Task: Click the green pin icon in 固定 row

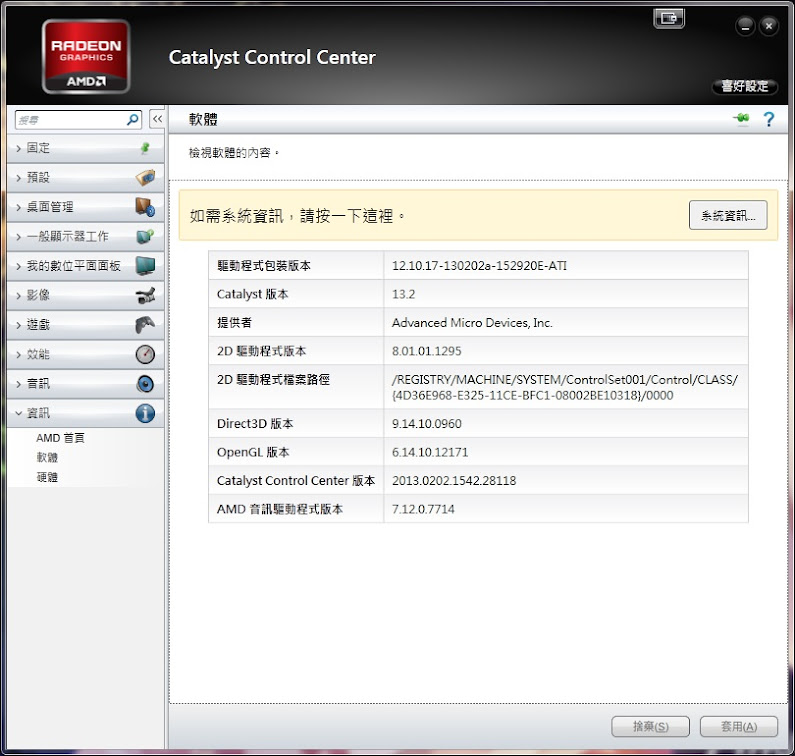Action: point(146,148)
